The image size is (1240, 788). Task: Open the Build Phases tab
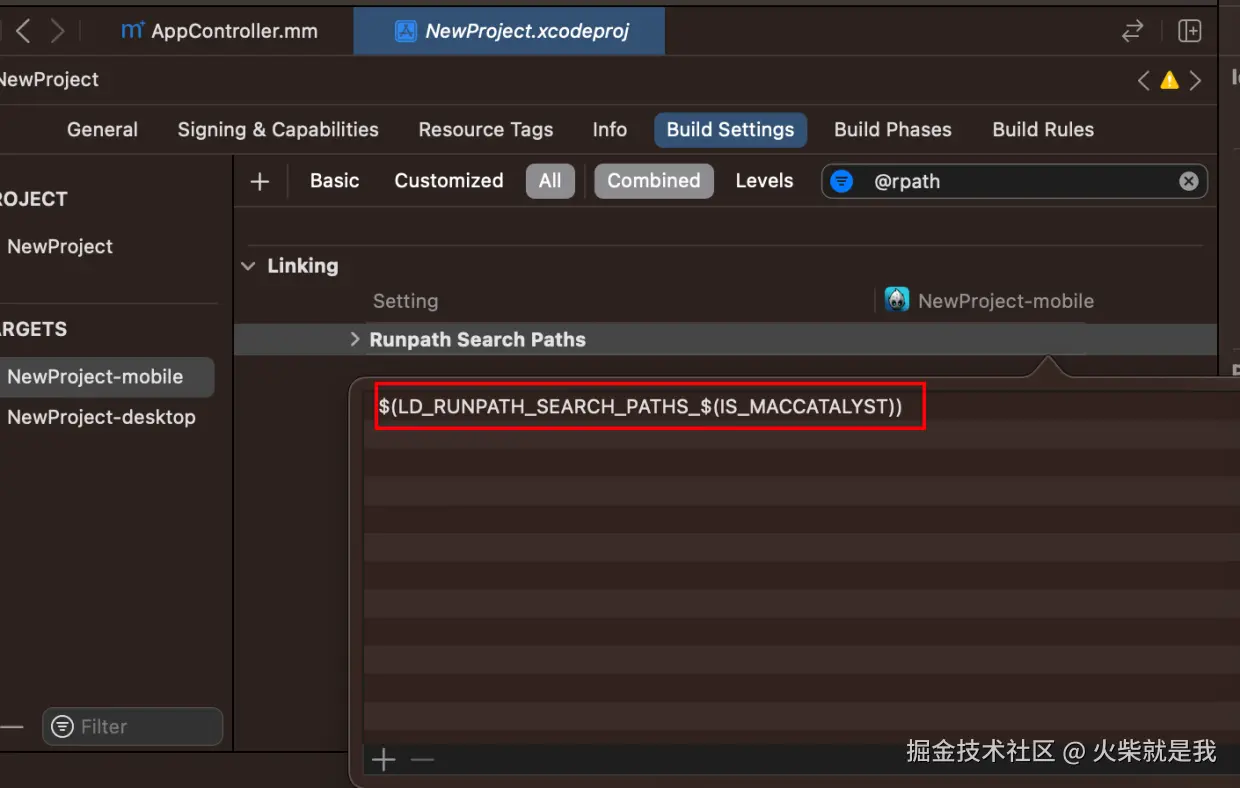pos(893,130)
